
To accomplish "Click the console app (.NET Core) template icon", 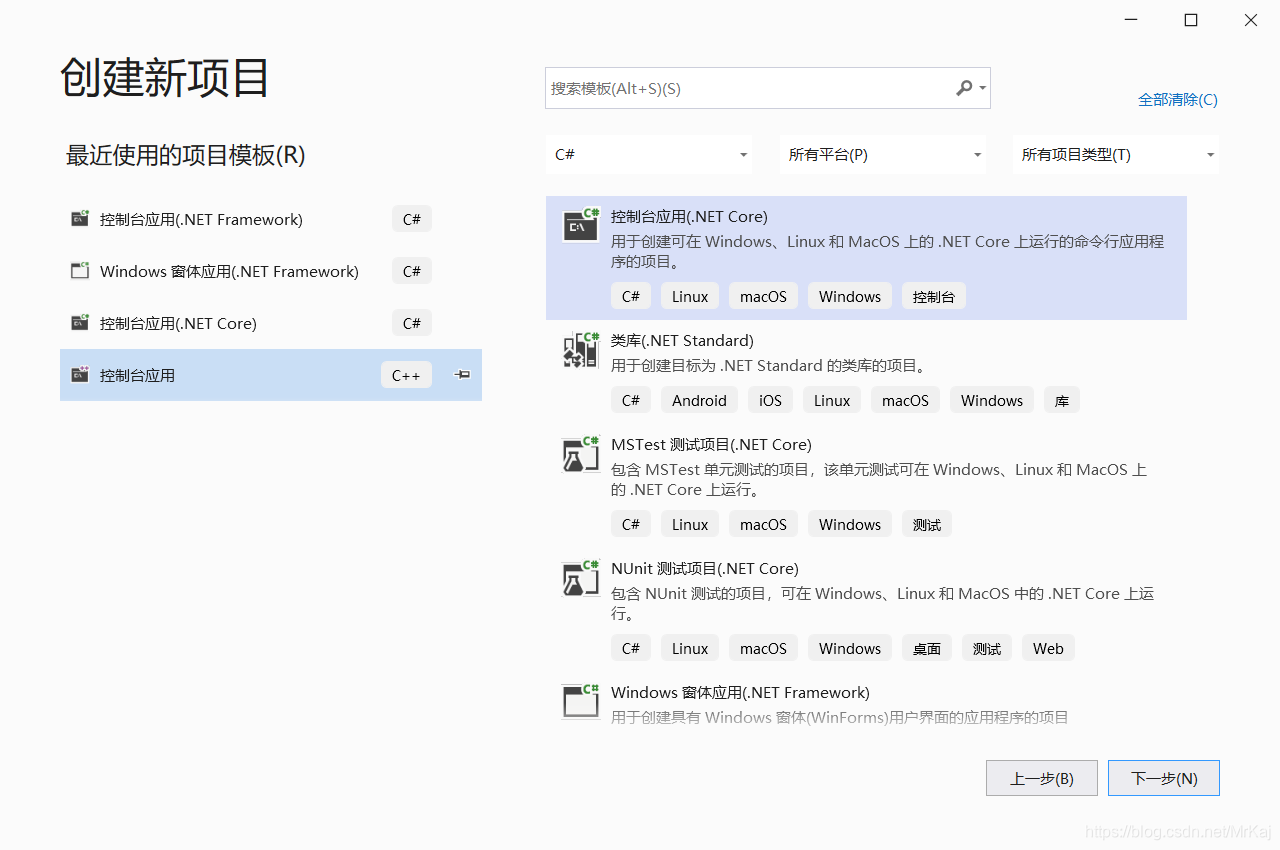I will point(580,225).
